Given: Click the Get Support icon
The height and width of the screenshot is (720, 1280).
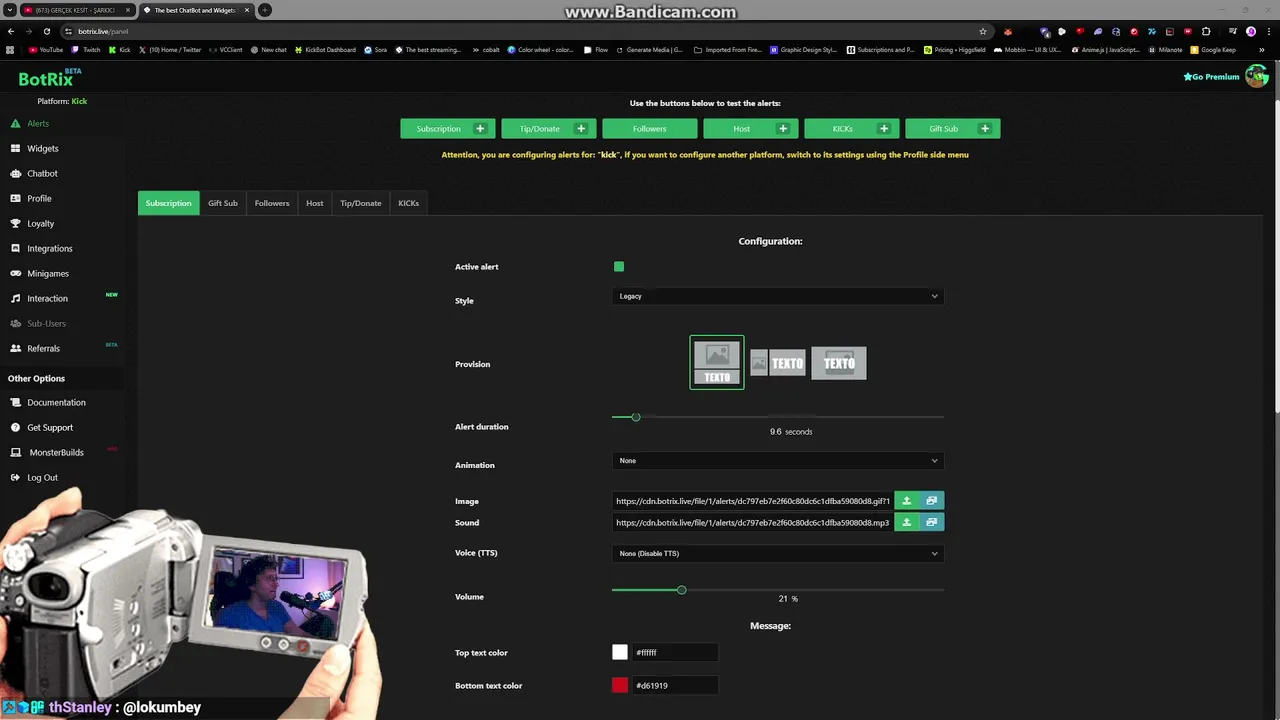Looking at the screenshot, I should pos(16,427).
